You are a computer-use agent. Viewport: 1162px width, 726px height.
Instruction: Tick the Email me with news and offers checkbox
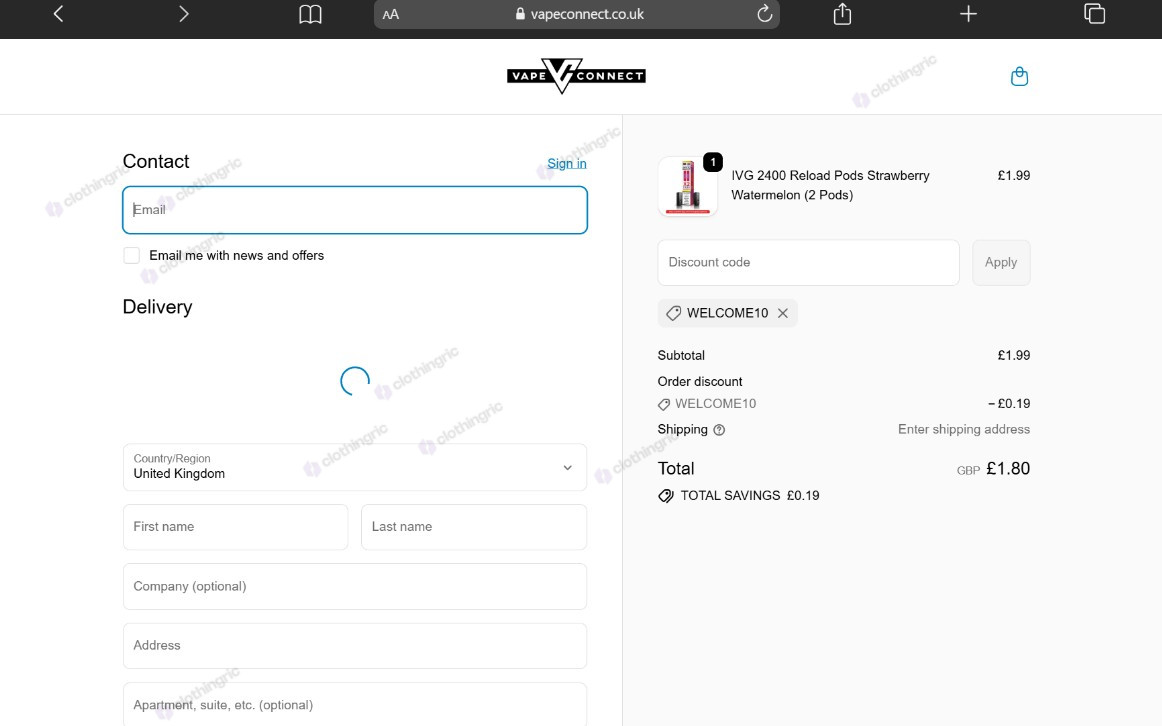(131, 256)
